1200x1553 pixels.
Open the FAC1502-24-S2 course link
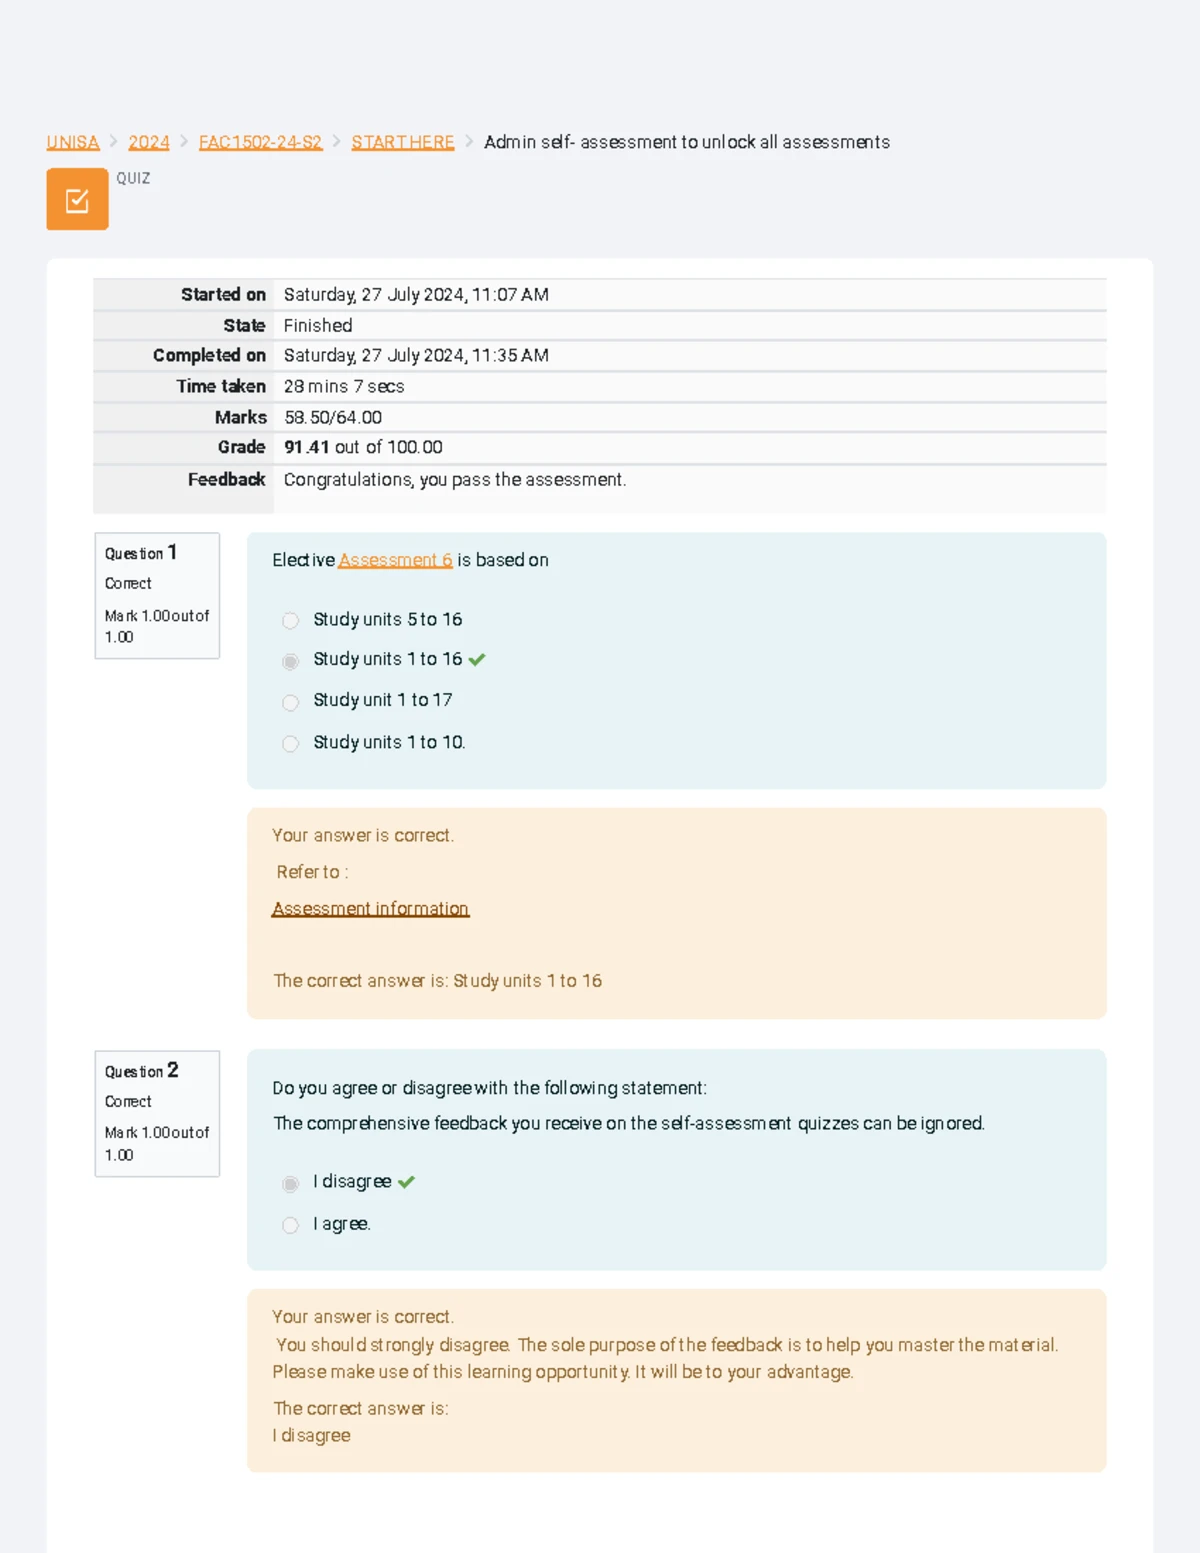259,141
